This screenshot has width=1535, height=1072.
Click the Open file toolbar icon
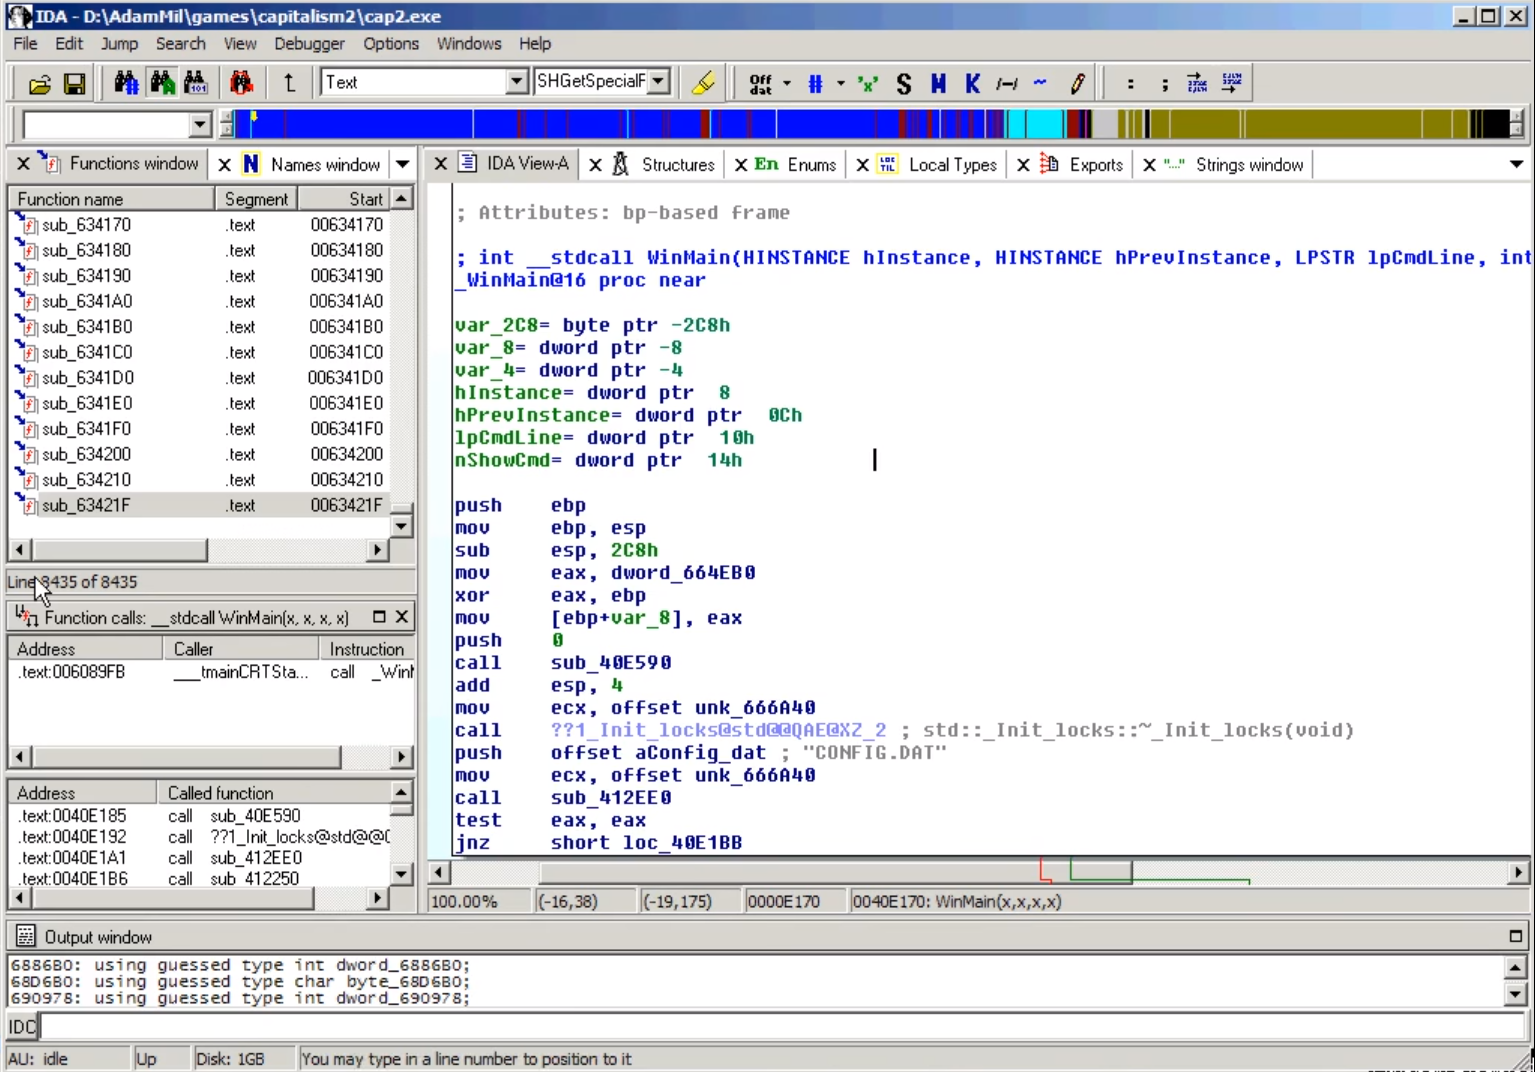tap(40, 84)
